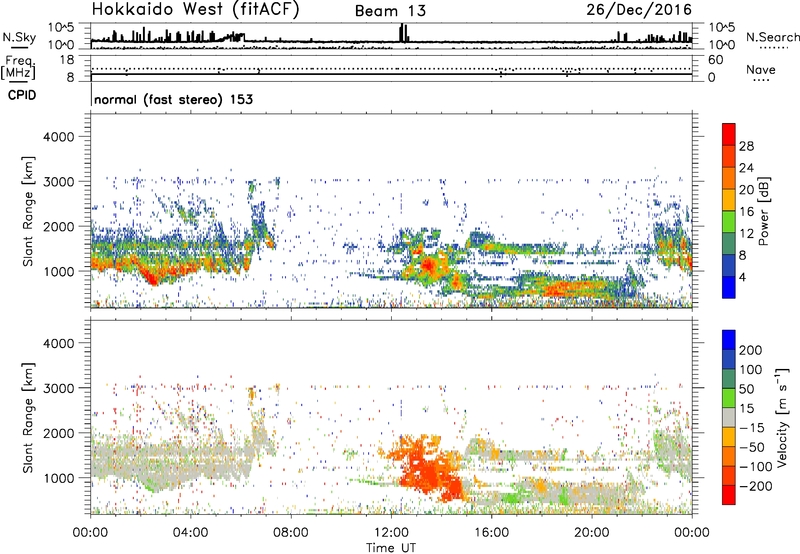Click the '04:00' time axis label
The height and width of the screenshot is (554, 800).
(x=190, y=533)
